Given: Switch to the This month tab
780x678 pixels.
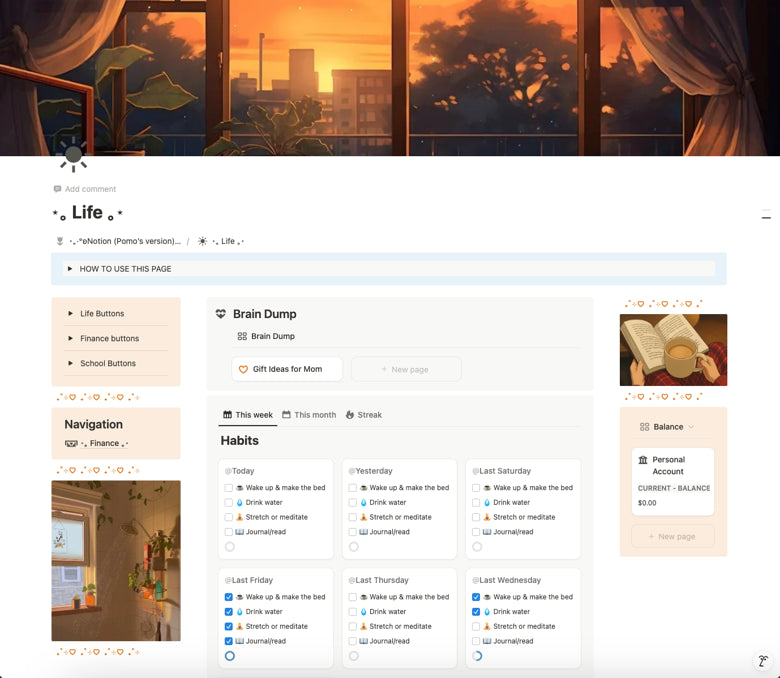Looking at the screenshot, I should click(309, 415).
